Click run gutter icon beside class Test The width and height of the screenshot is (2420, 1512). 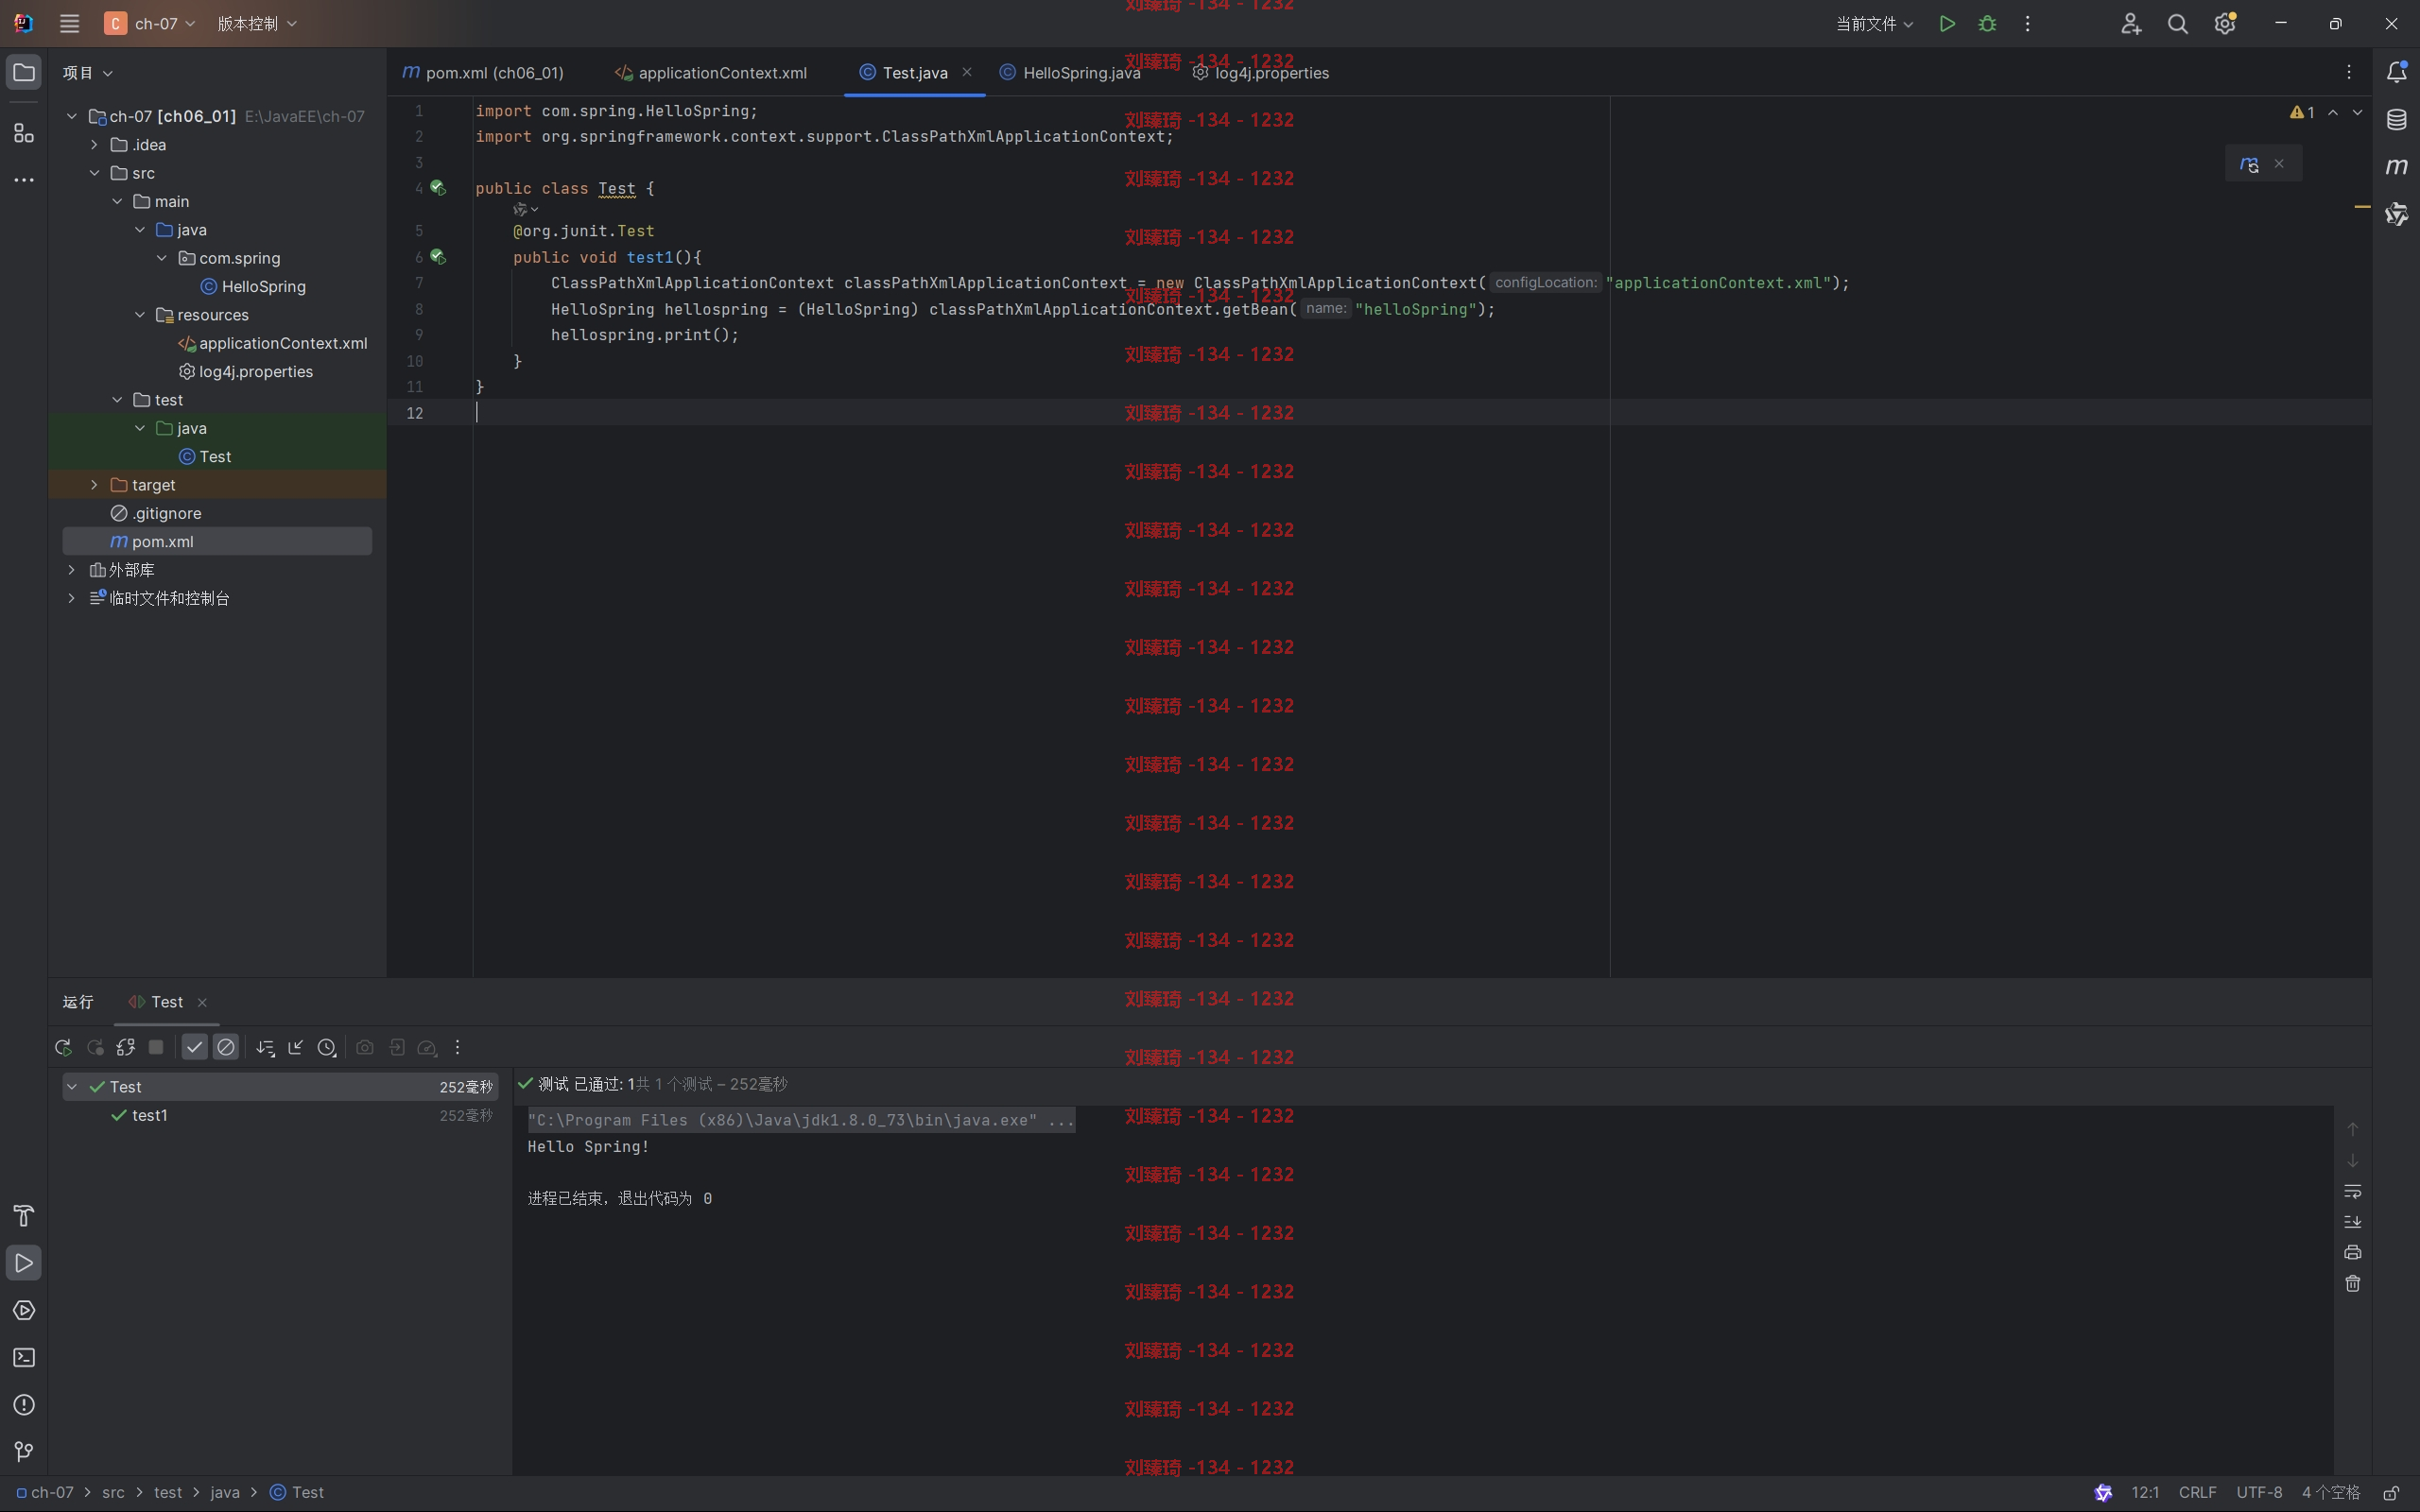(x=438, y=188)
